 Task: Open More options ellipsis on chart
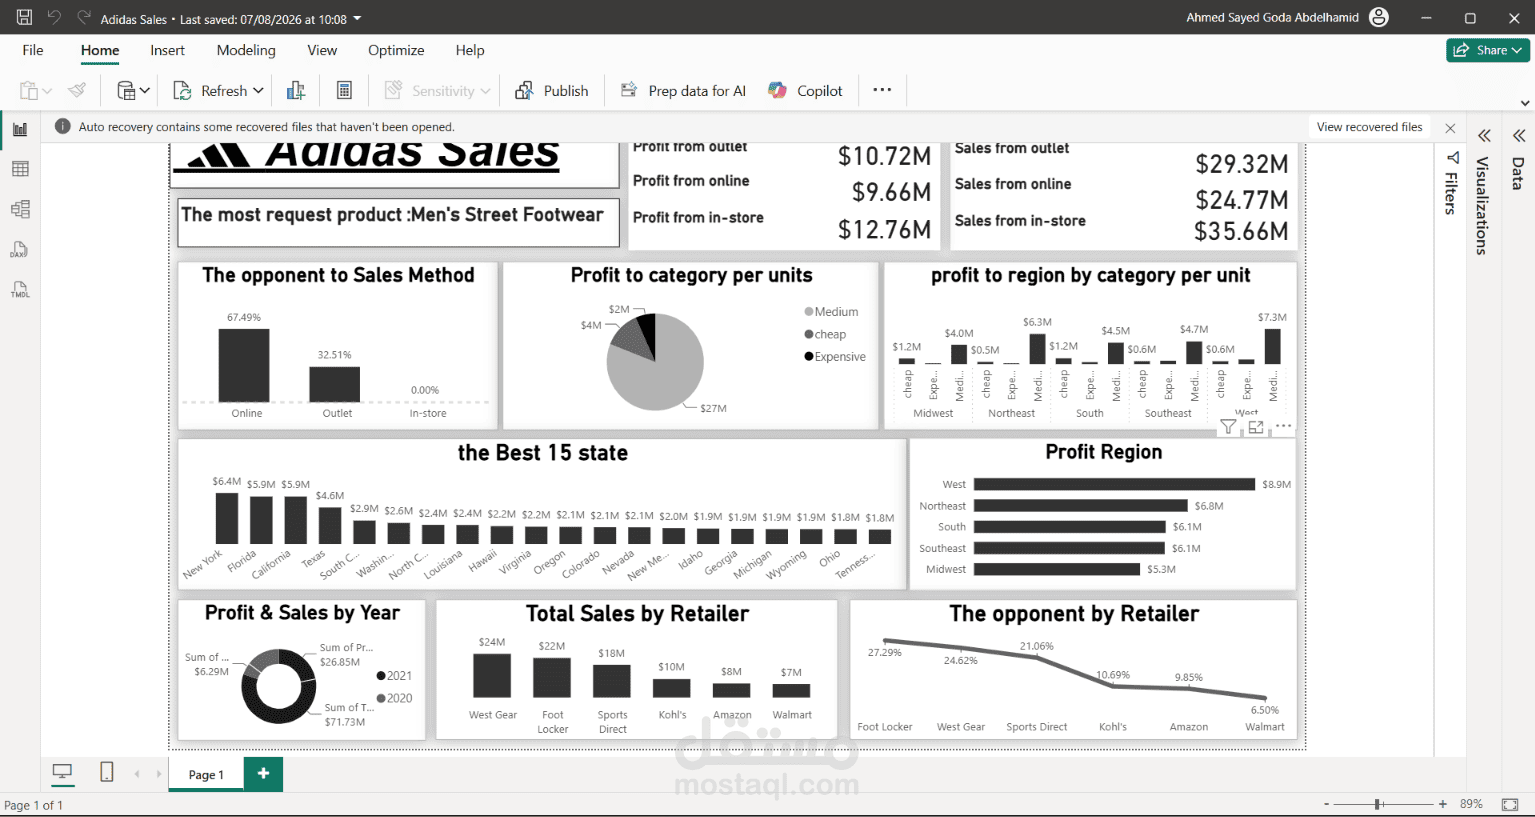1284,426
